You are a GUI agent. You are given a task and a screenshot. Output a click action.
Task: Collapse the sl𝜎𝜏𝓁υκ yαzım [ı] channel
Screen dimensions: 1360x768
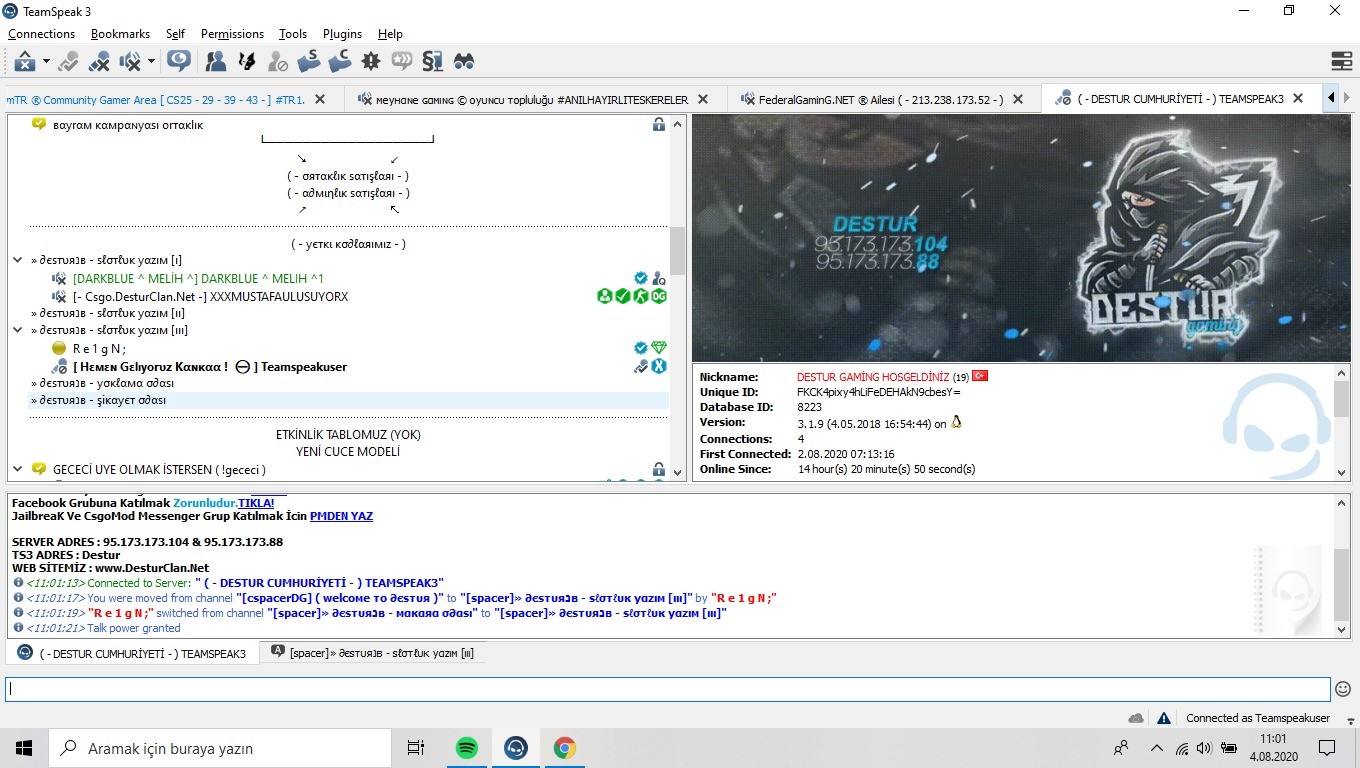tap(18, 260)
